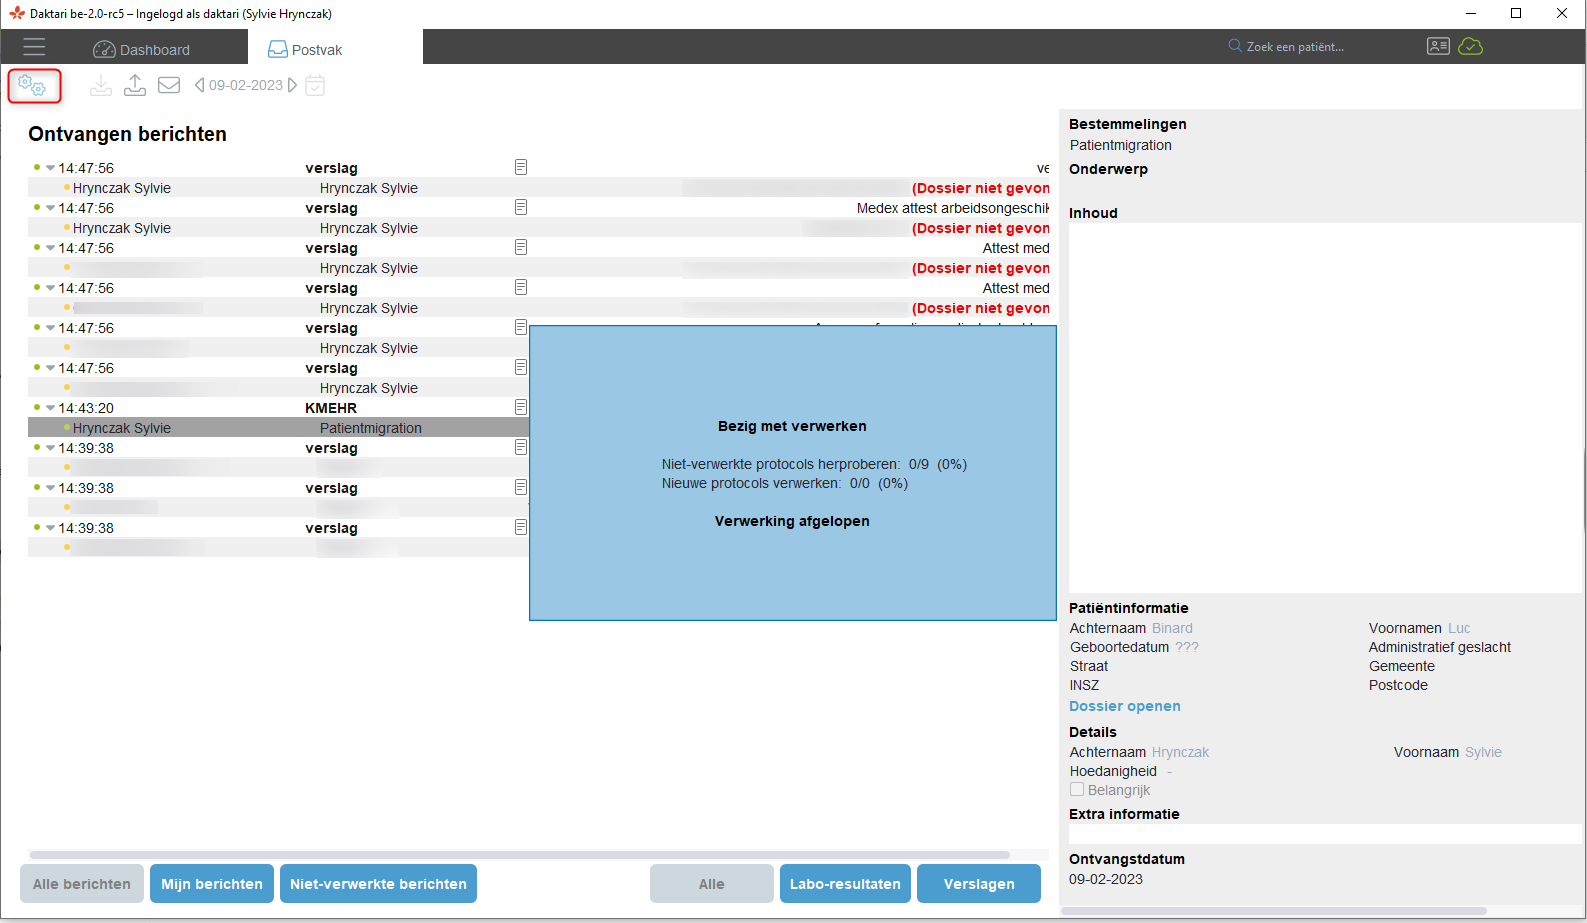Show Mijn berichten filter
Image resolution: width=1587 pixels, height=923 pixels.
[x=212, y=884]
